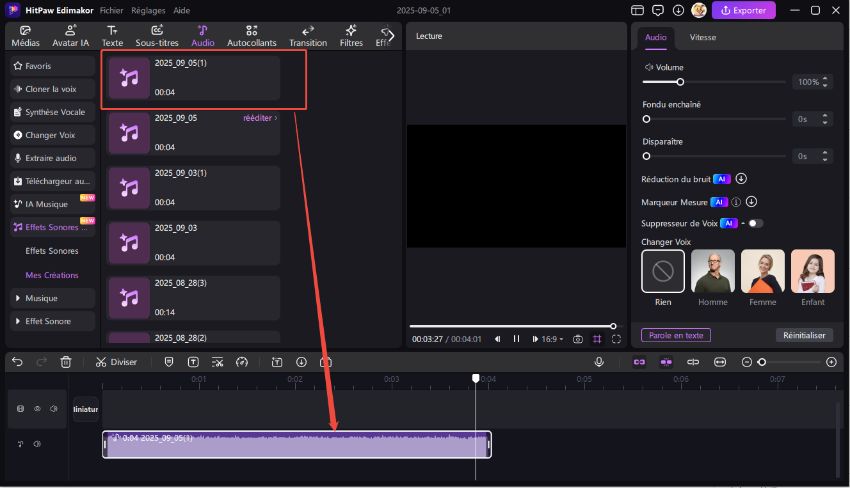Go to next frame in the player
Screen dimensions: 850x488
(535, 339)
